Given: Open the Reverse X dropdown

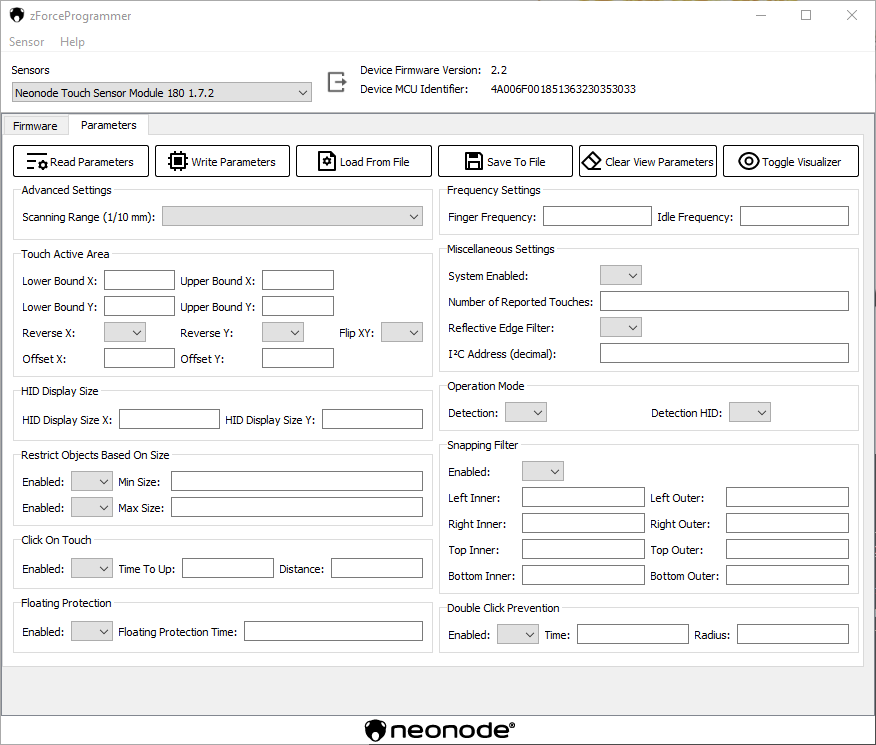Looking at the screenshot, I should coord(124,333).
